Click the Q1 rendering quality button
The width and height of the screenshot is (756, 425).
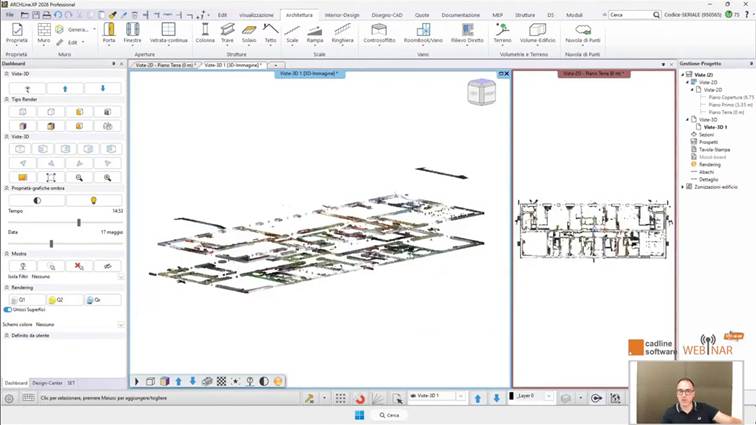(27, 300)
